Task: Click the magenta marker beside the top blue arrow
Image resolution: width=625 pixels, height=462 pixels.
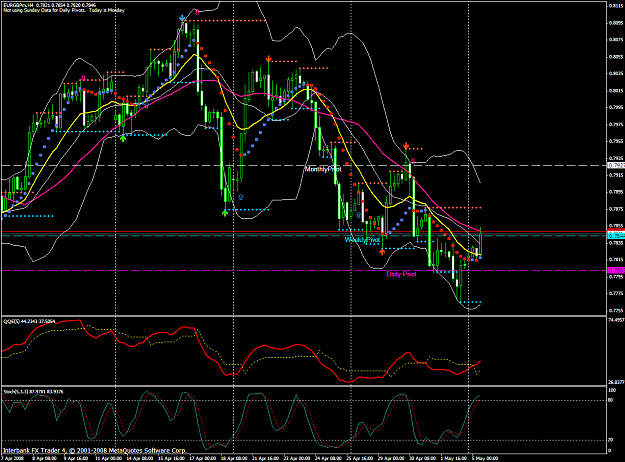Action: click(197, 12)
